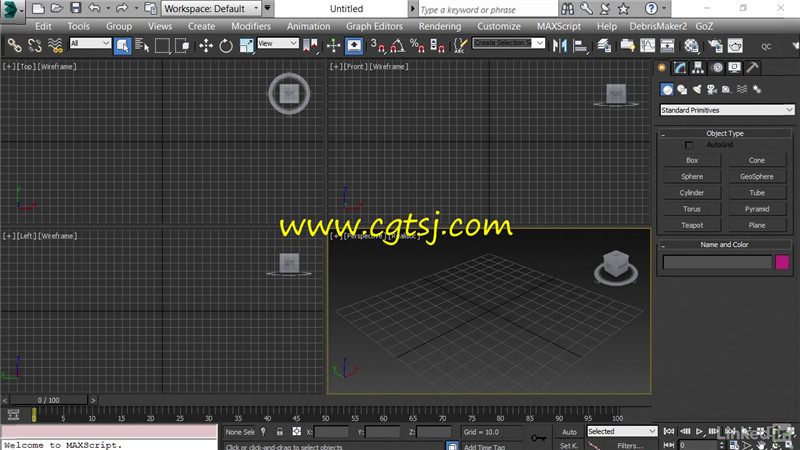
Task: Click the Pyramid button
Action: [x=757, y=209]
